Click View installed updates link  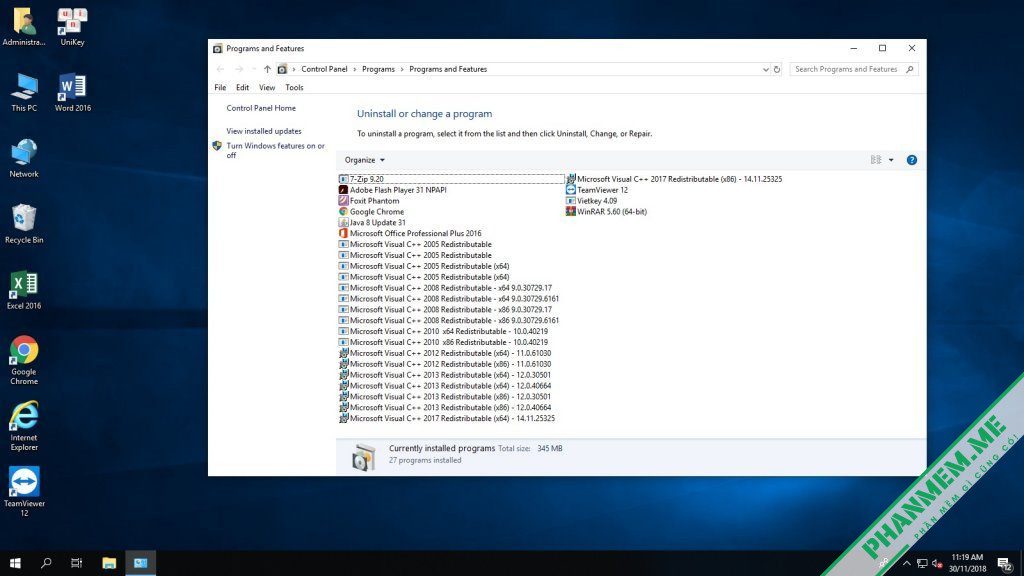coord(264,131)
